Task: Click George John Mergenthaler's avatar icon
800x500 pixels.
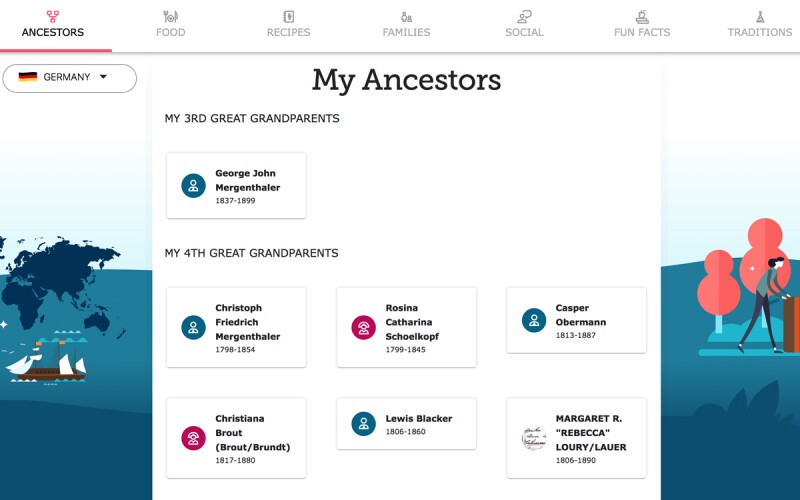Action: 193,186
